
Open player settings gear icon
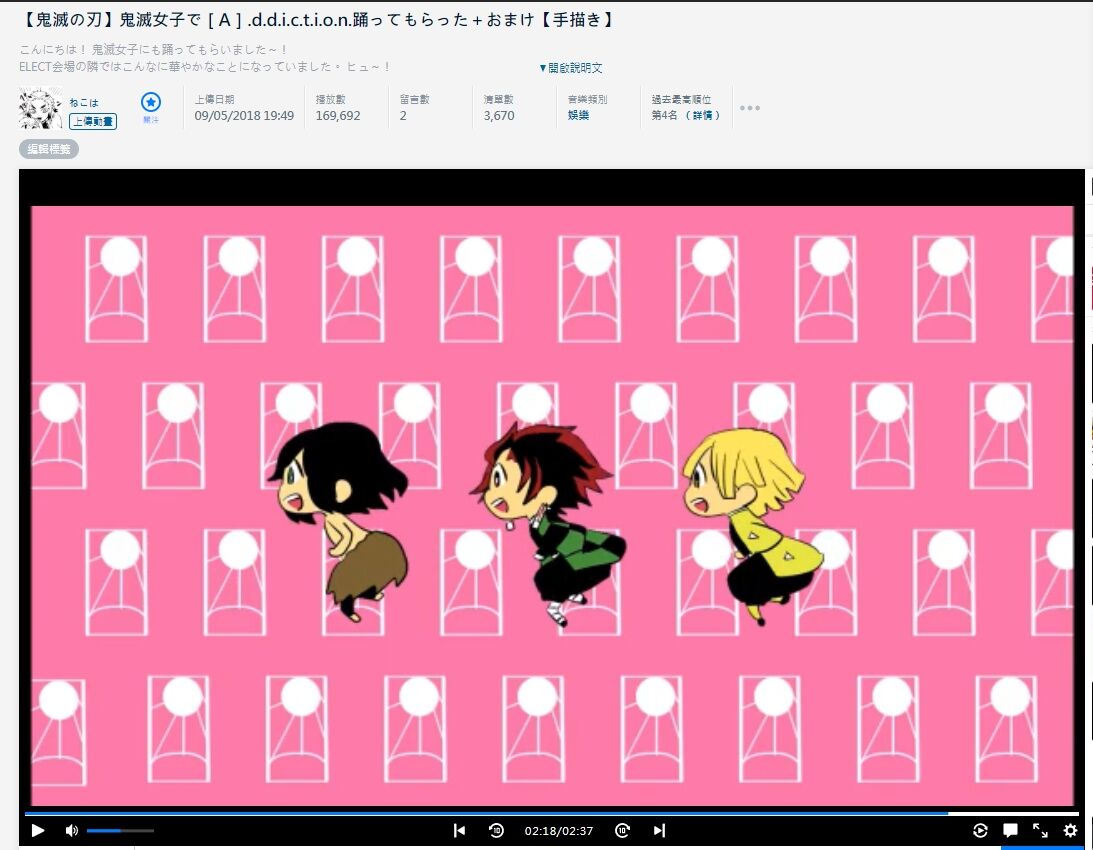coord(1071,830)
